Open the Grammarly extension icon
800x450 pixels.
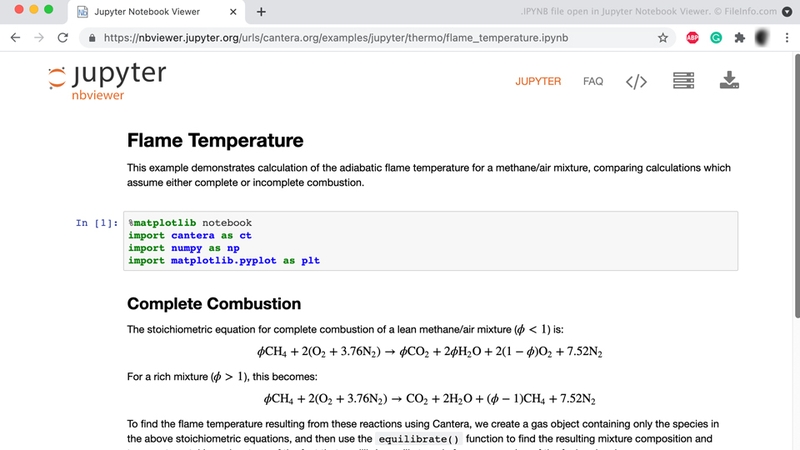pos(716,38)
